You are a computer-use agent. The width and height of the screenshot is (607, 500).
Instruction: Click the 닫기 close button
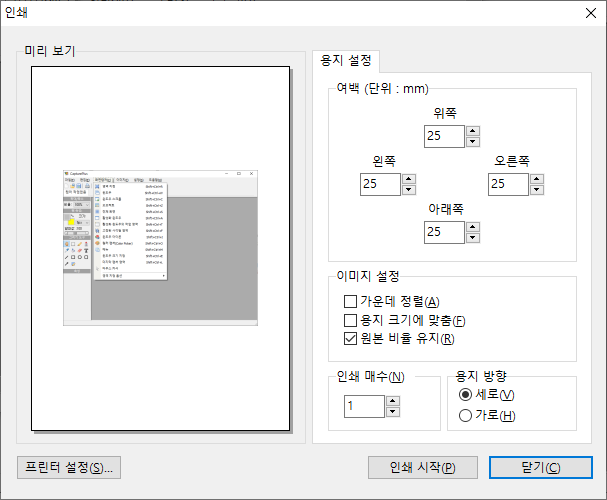(x=540, y=468)
